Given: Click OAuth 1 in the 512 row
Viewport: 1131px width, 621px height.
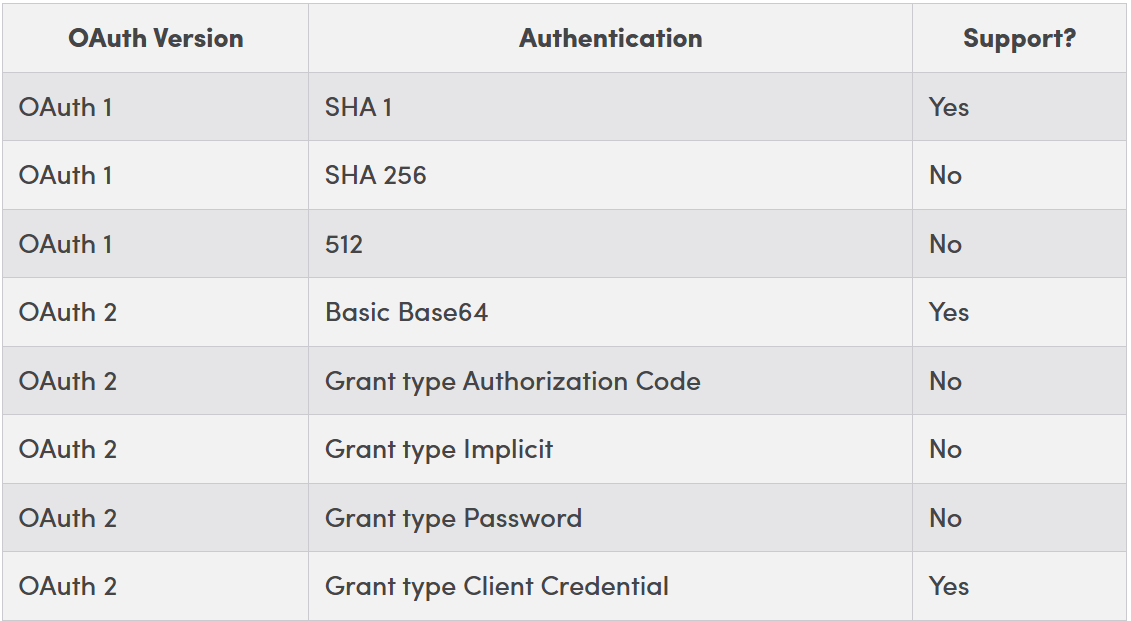Looking at the screenshot, I should tap(65, 244).
